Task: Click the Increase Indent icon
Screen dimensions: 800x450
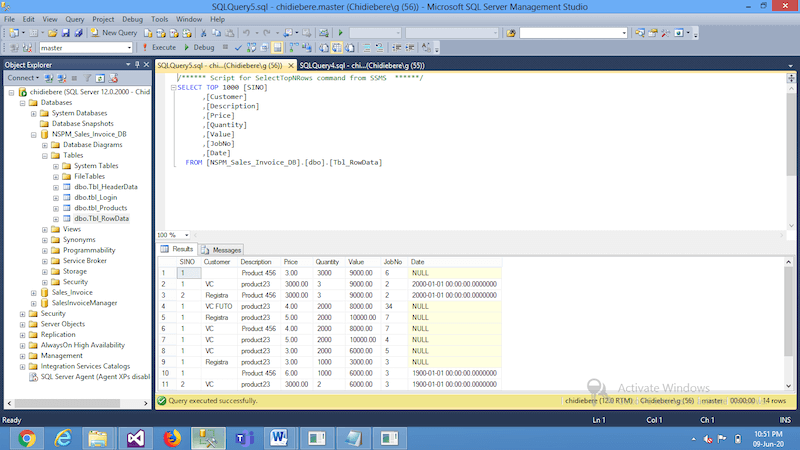Action: coord(410,47)
